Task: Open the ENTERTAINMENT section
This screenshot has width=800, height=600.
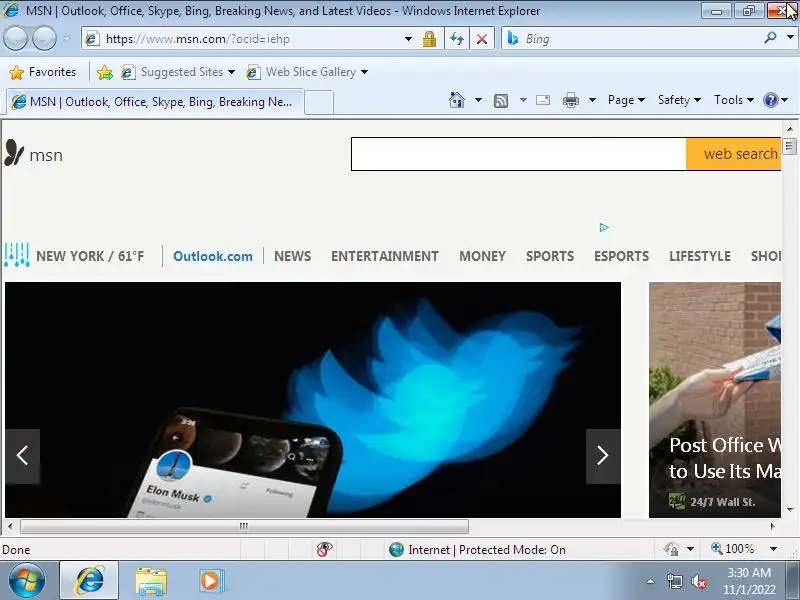Action: tap(385, 256)
